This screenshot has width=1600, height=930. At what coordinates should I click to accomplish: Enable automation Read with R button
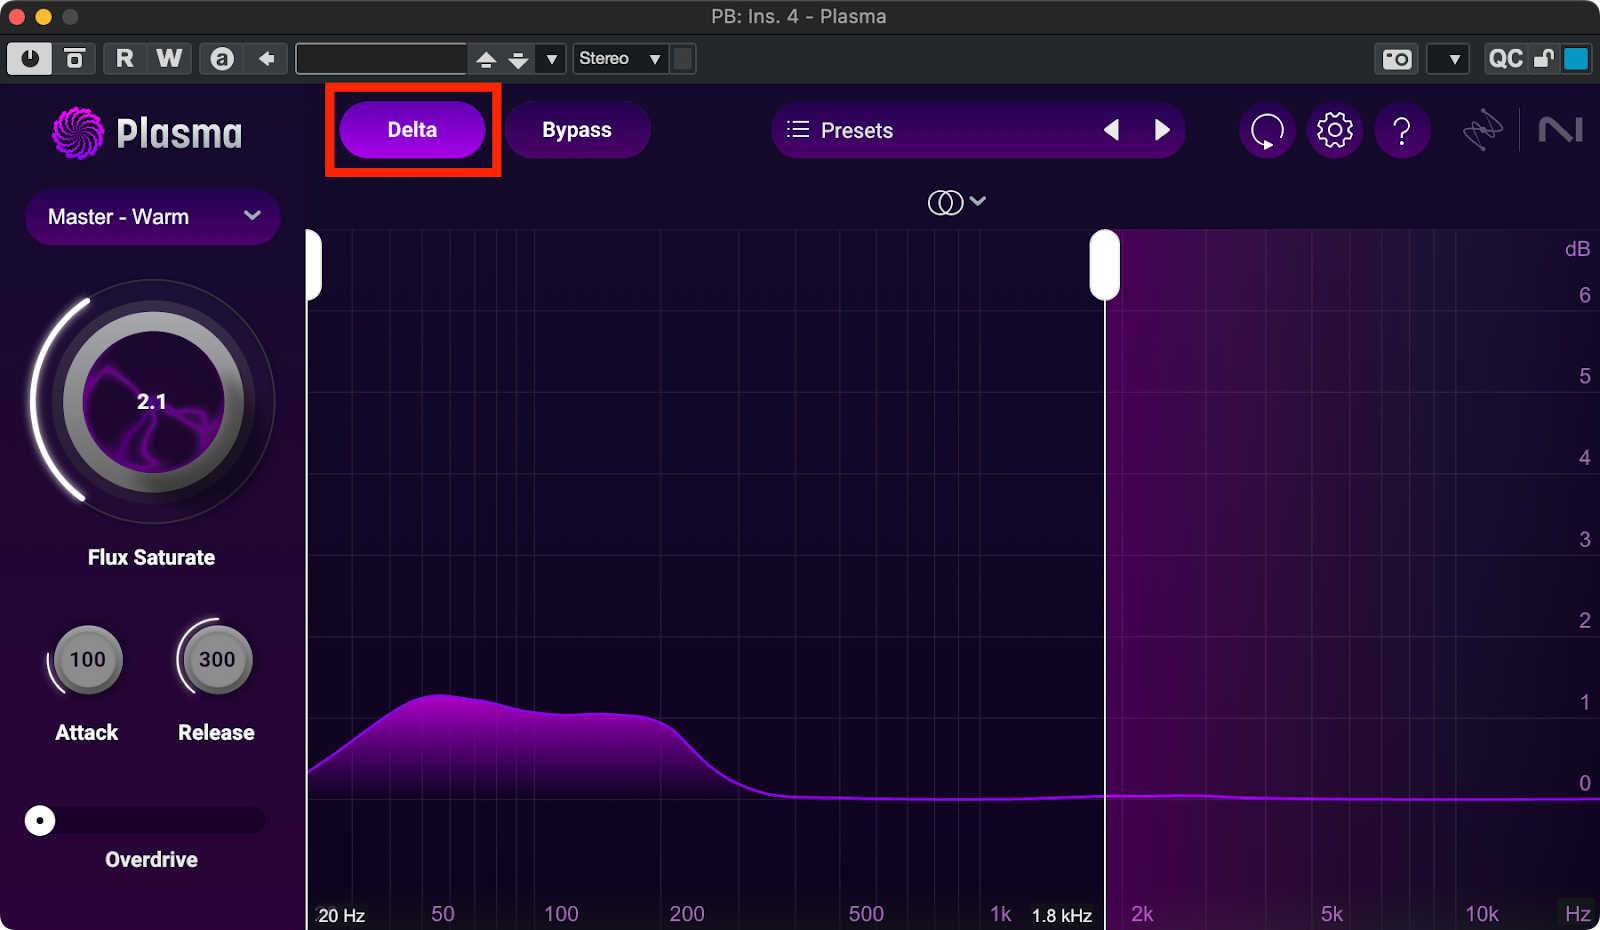[x=125, y=59]
